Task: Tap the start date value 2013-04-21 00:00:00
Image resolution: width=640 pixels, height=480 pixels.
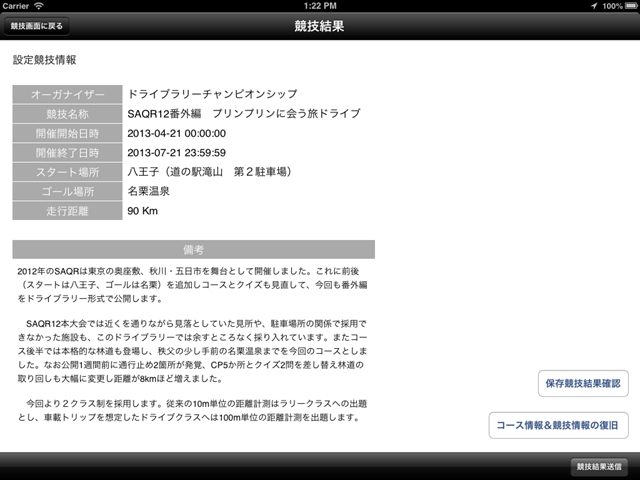Action: coord(177,133)
